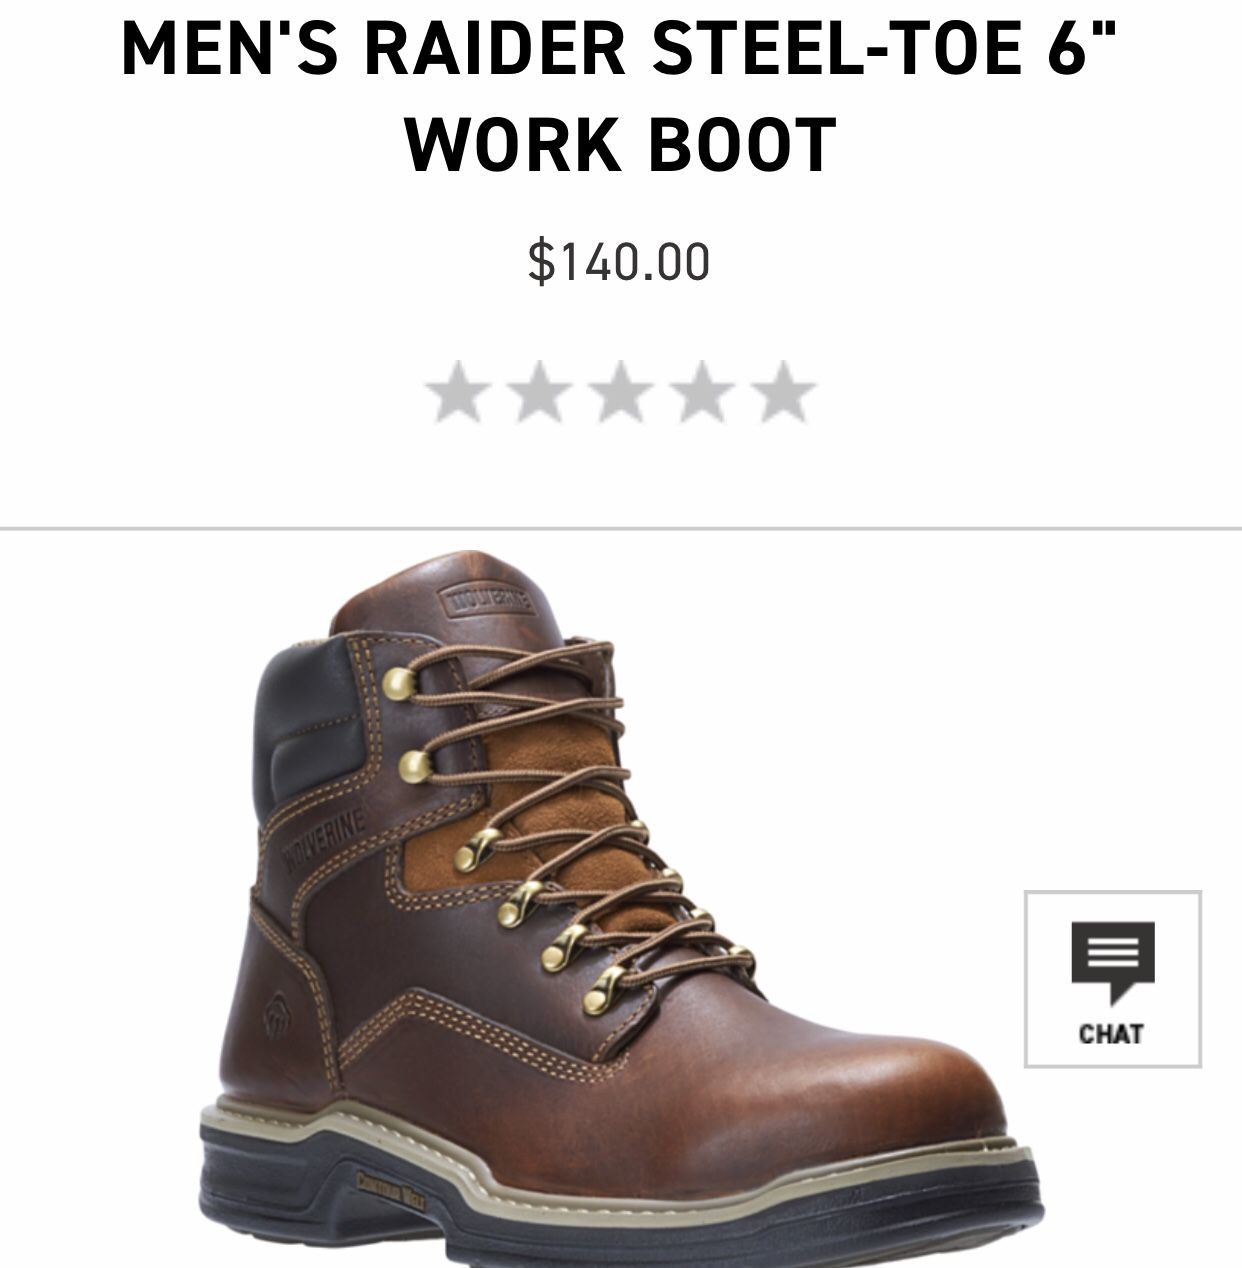Select the first rating star
Viewport: 1242px width, 1268px height.
click(457, 392)
